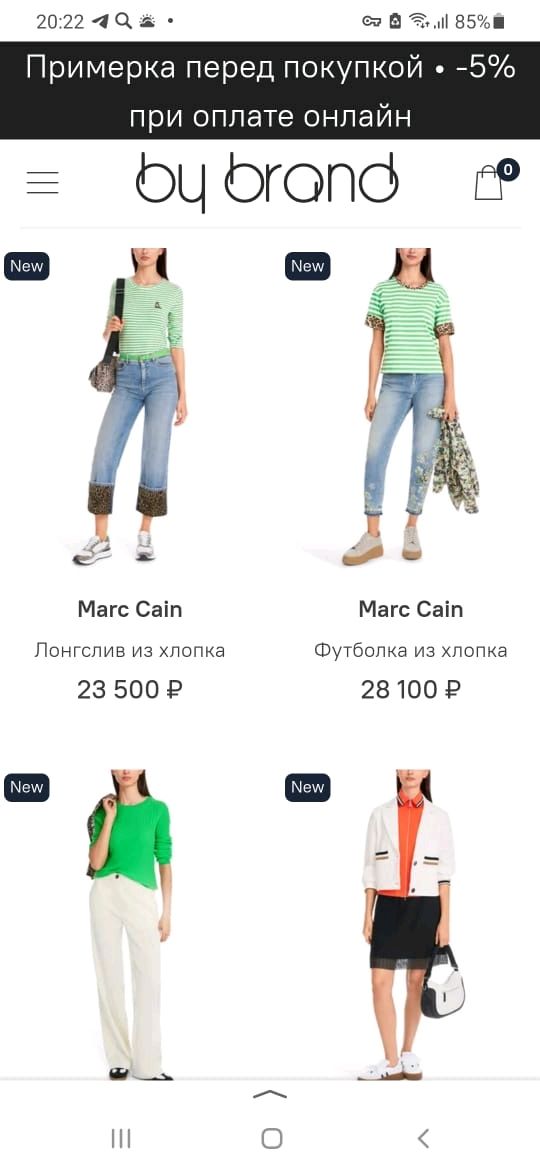540x1170 pixels.
Task: Tap the Android back button
Action: tap(423, 1138)
